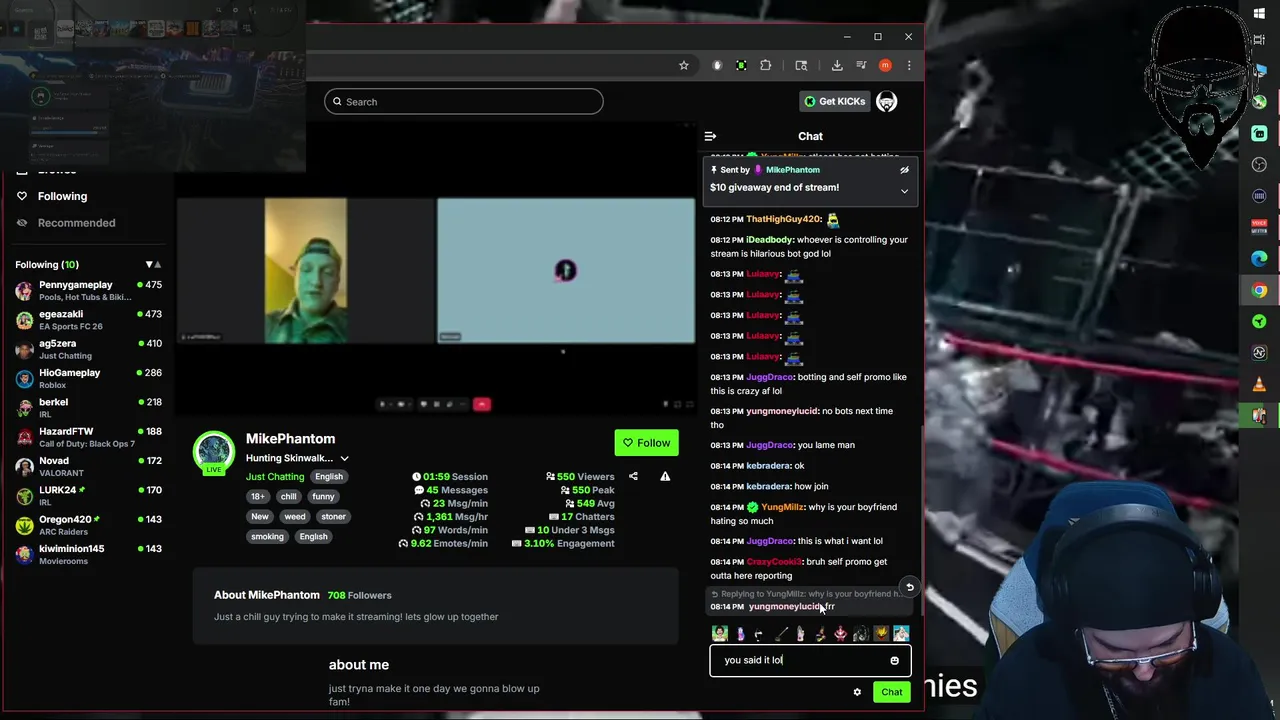Click in the Kick search field
1280x720 pixels.
point(464,102)
